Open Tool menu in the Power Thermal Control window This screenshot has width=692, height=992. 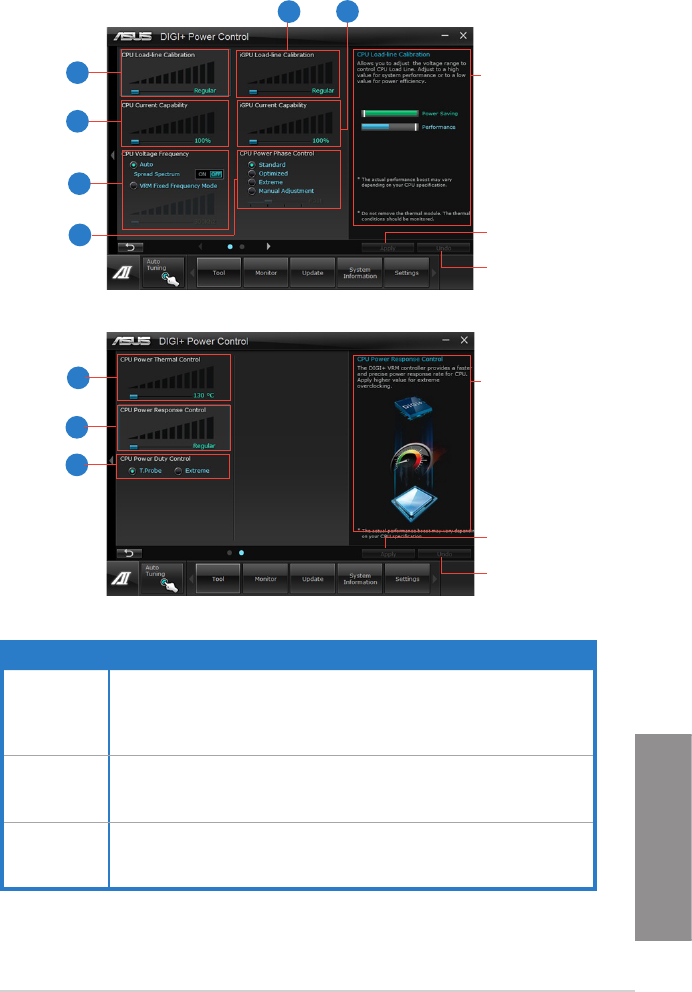tap(218, 579)
